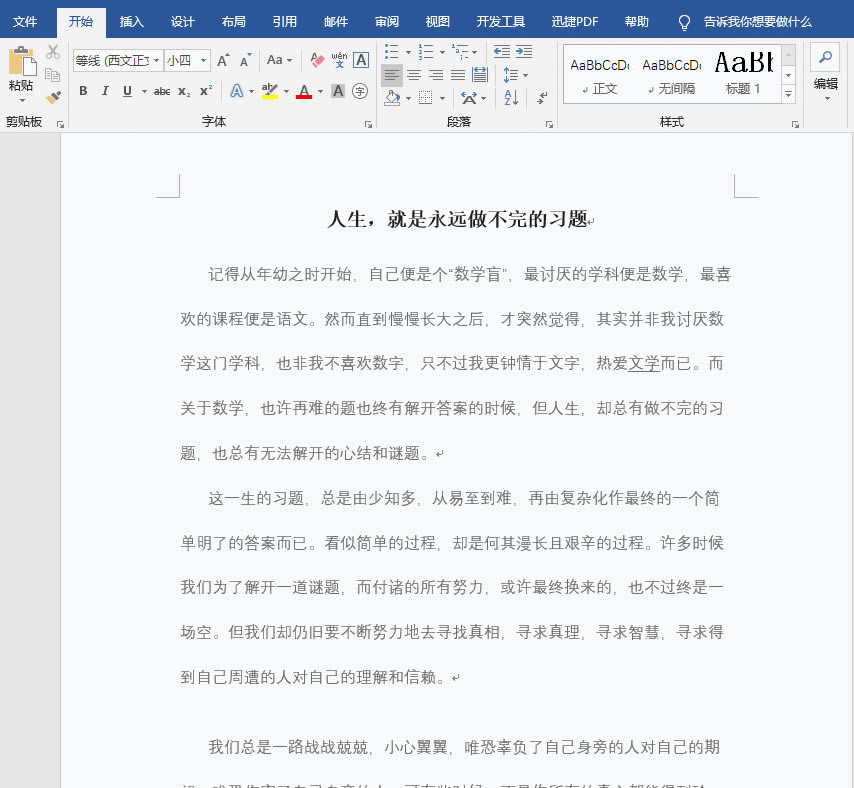Image resolution: width=854 pixels, height=788 pixels.
Task: Apply red font color
Action: [304, 91]
